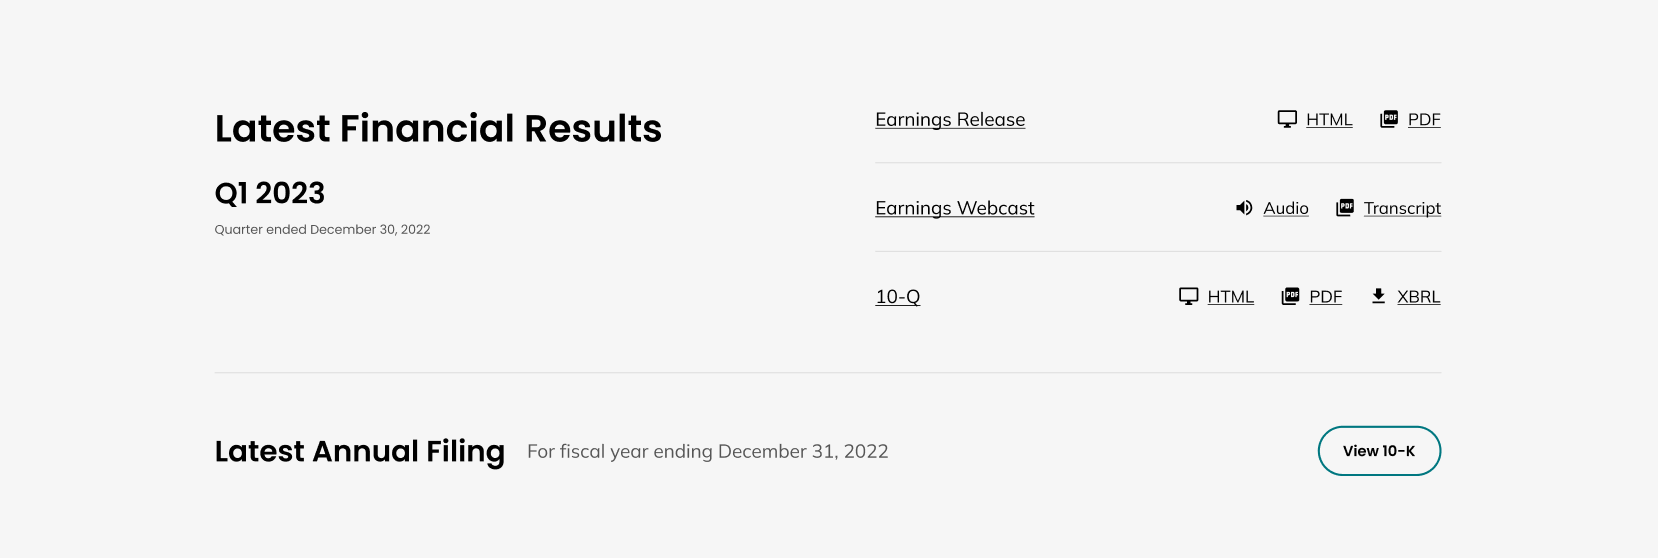Click the monitor icon beside Earnings Release HTML
The width and height of the screenshot is (1658, 558).
coord(1287,119)
